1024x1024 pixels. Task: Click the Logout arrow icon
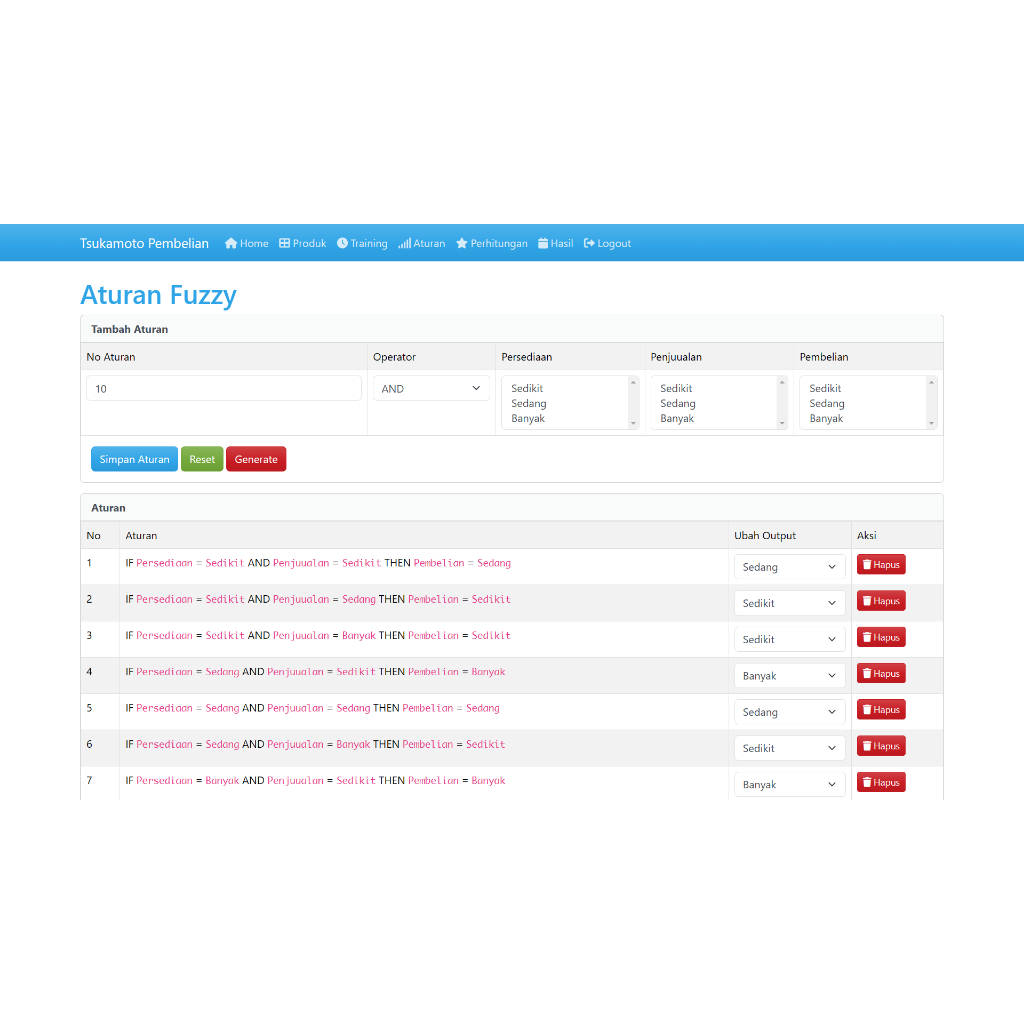[589, 243]
